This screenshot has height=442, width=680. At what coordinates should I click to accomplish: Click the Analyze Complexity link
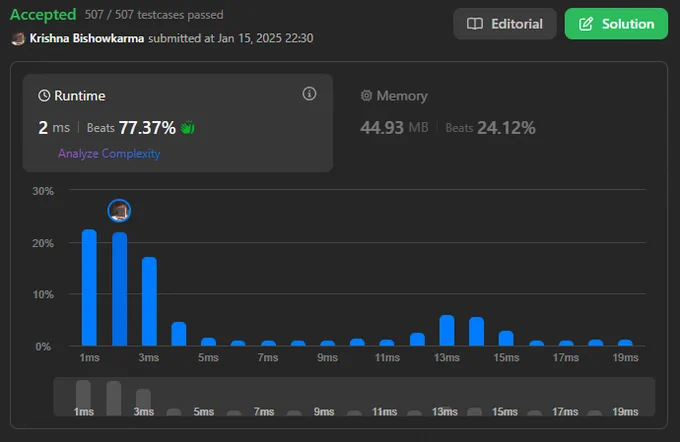click(109, 154)
